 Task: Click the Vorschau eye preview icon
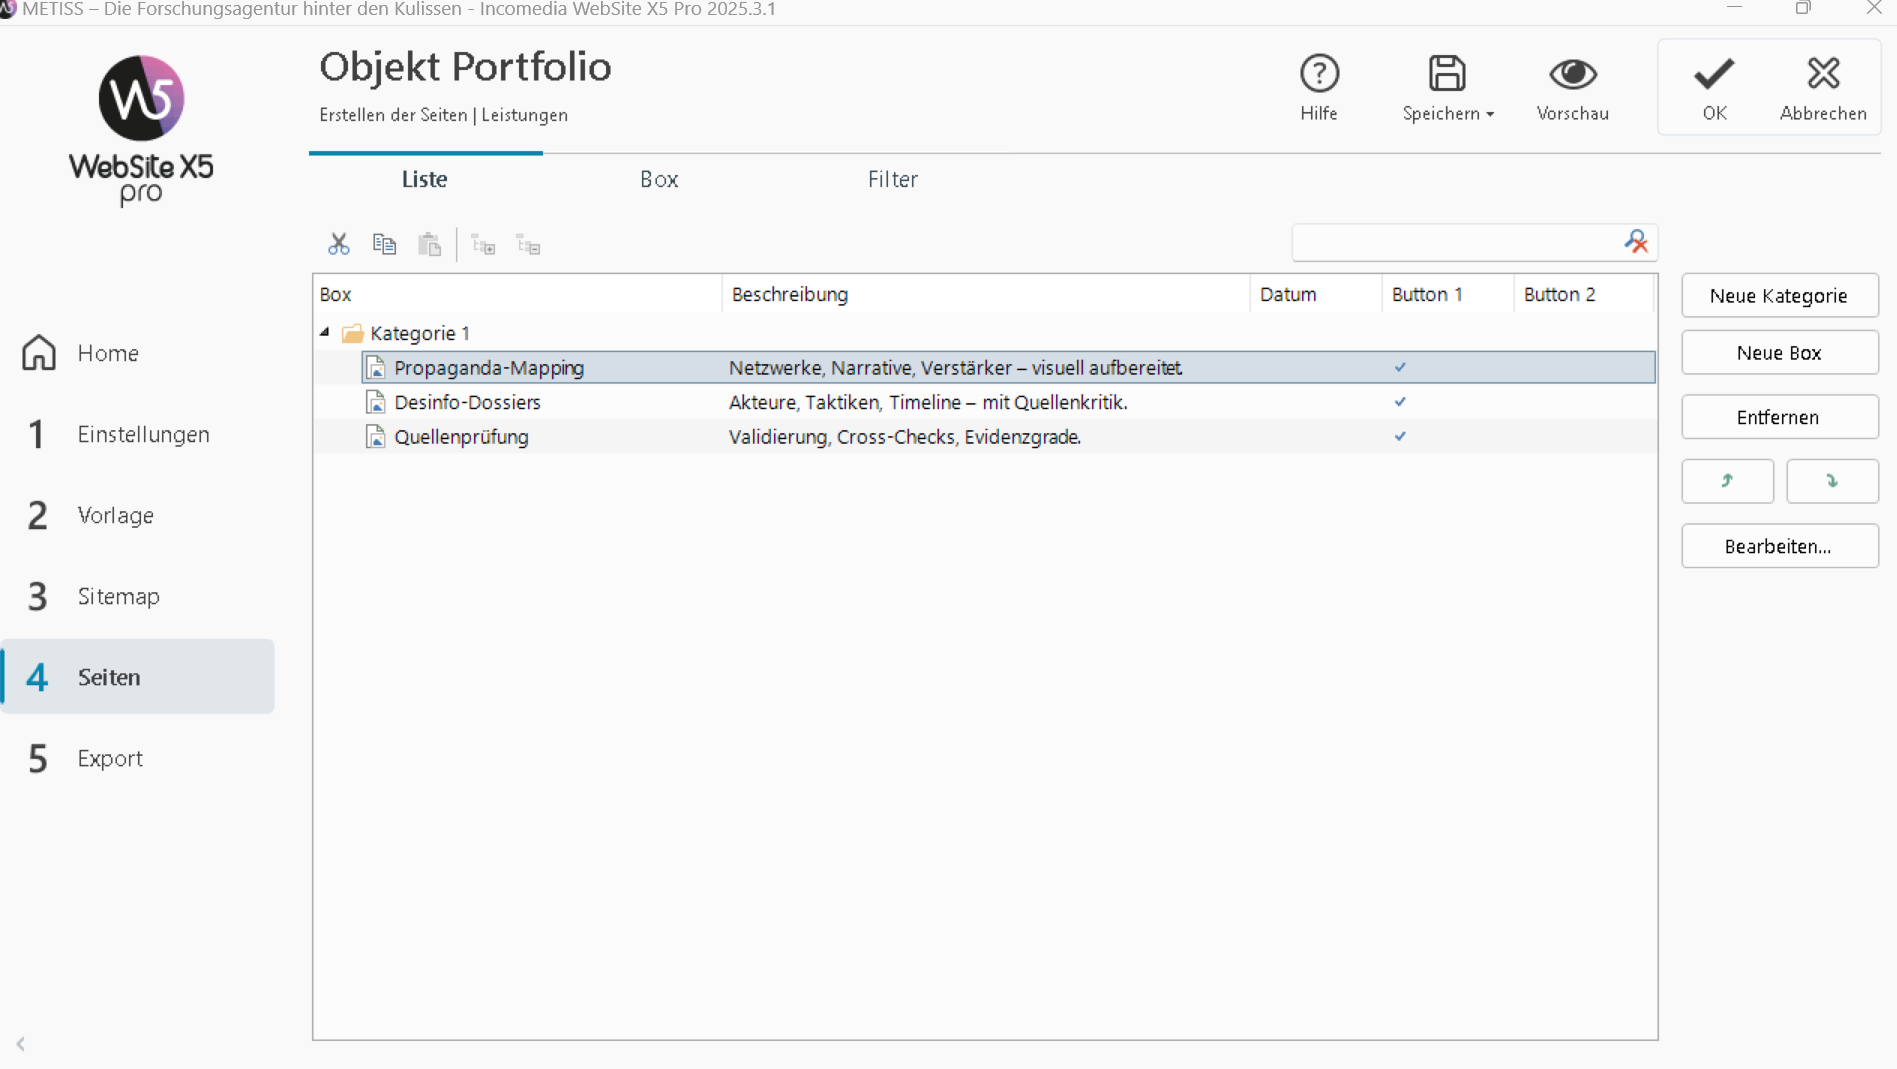(x=1572, y=74)
